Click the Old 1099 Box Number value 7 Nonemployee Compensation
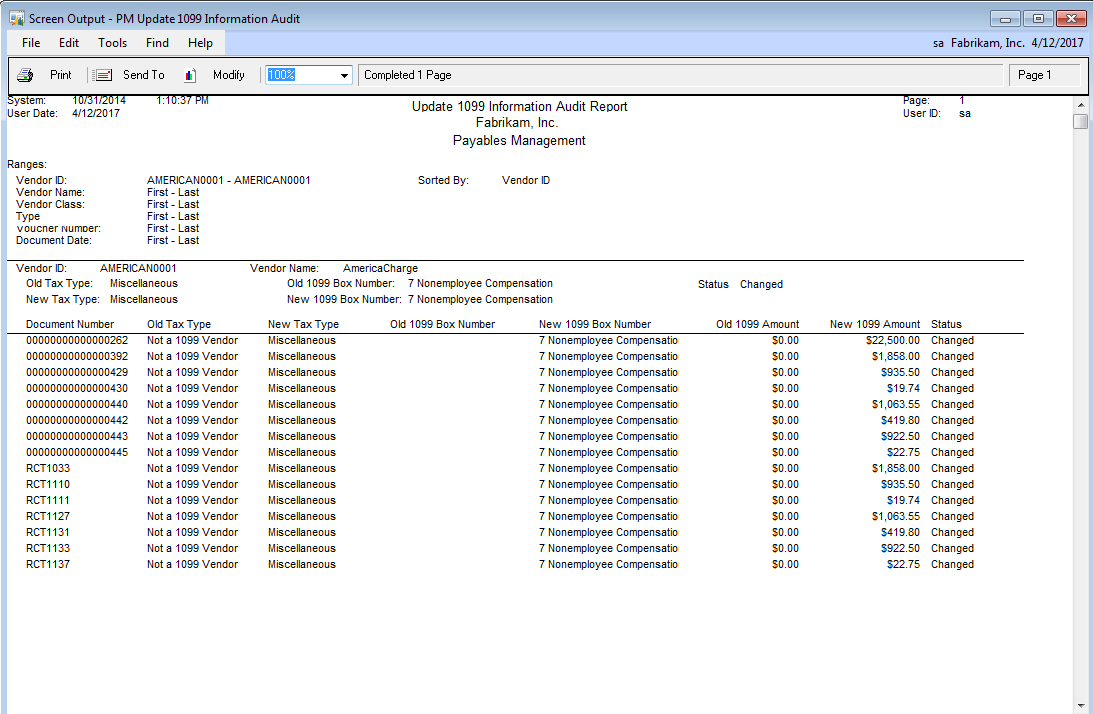The width and height of the screenshot is (1093, 714). tap(480, 284)
